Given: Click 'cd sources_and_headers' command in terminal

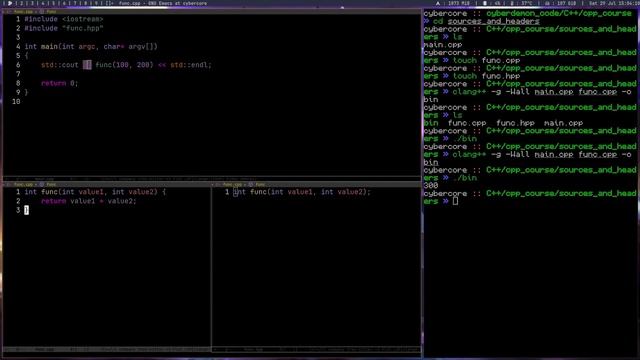Looking at the screenshot, I should tap(486, 21).
